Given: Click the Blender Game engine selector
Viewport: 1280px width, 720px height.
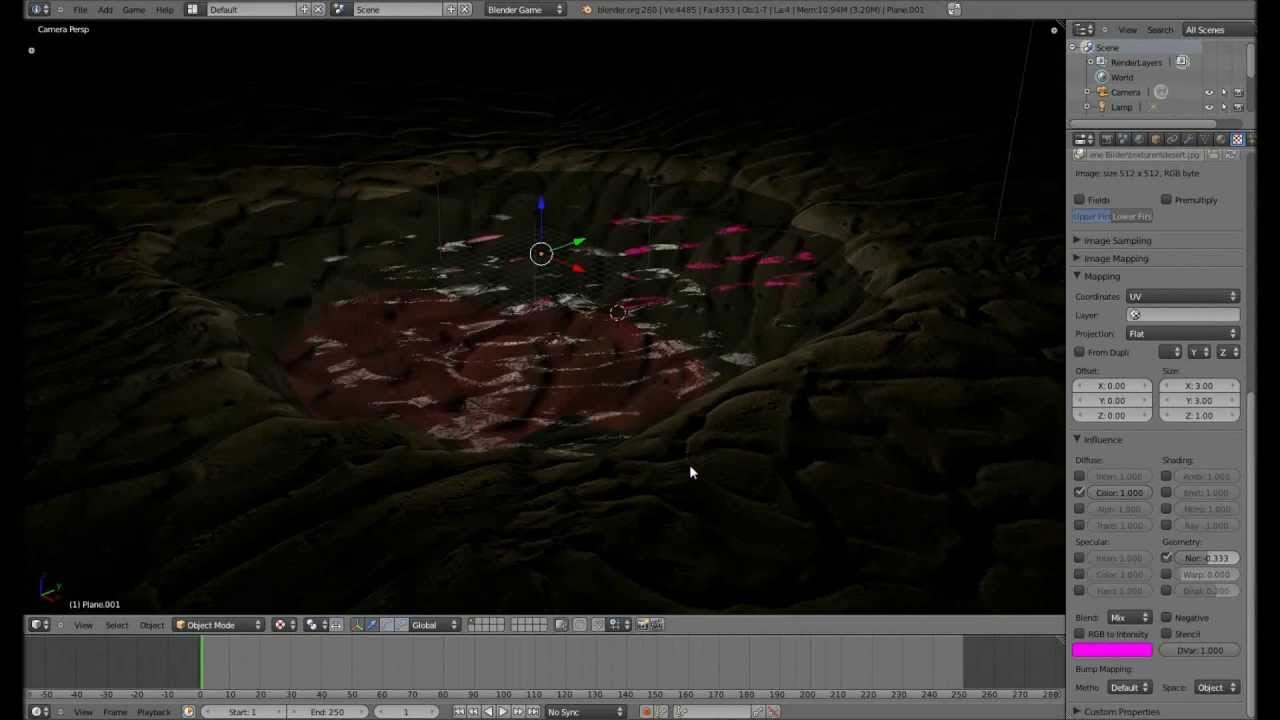Looking at the screenshot, I should [x=524, y=10].
